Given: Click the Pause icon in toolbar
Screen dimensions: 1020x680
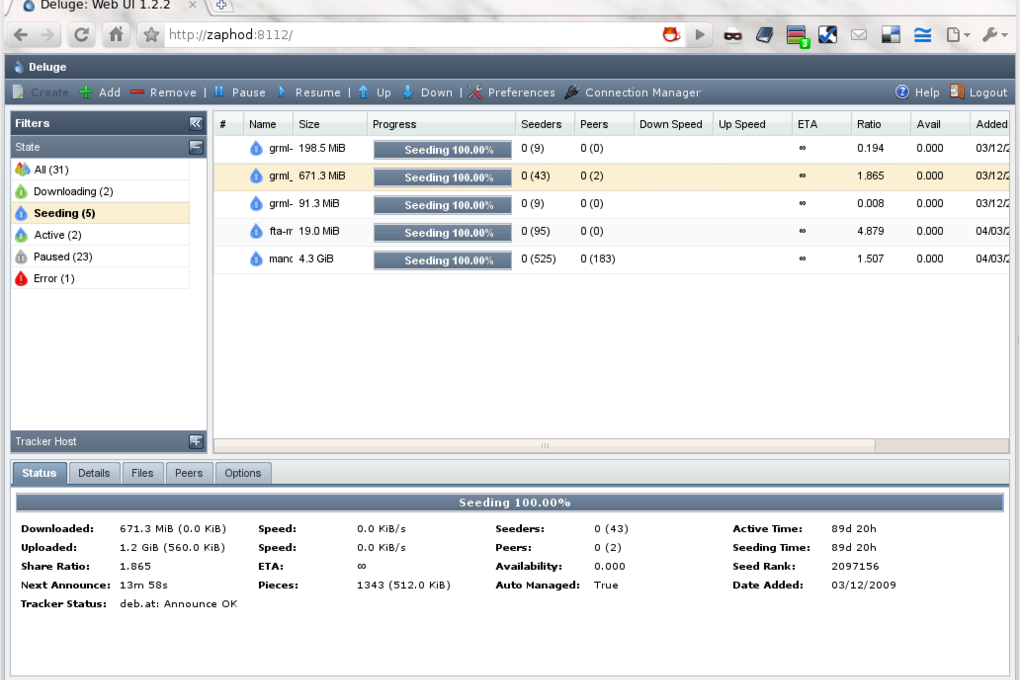Looking at the screenshot, I should [x=219, y=92].
